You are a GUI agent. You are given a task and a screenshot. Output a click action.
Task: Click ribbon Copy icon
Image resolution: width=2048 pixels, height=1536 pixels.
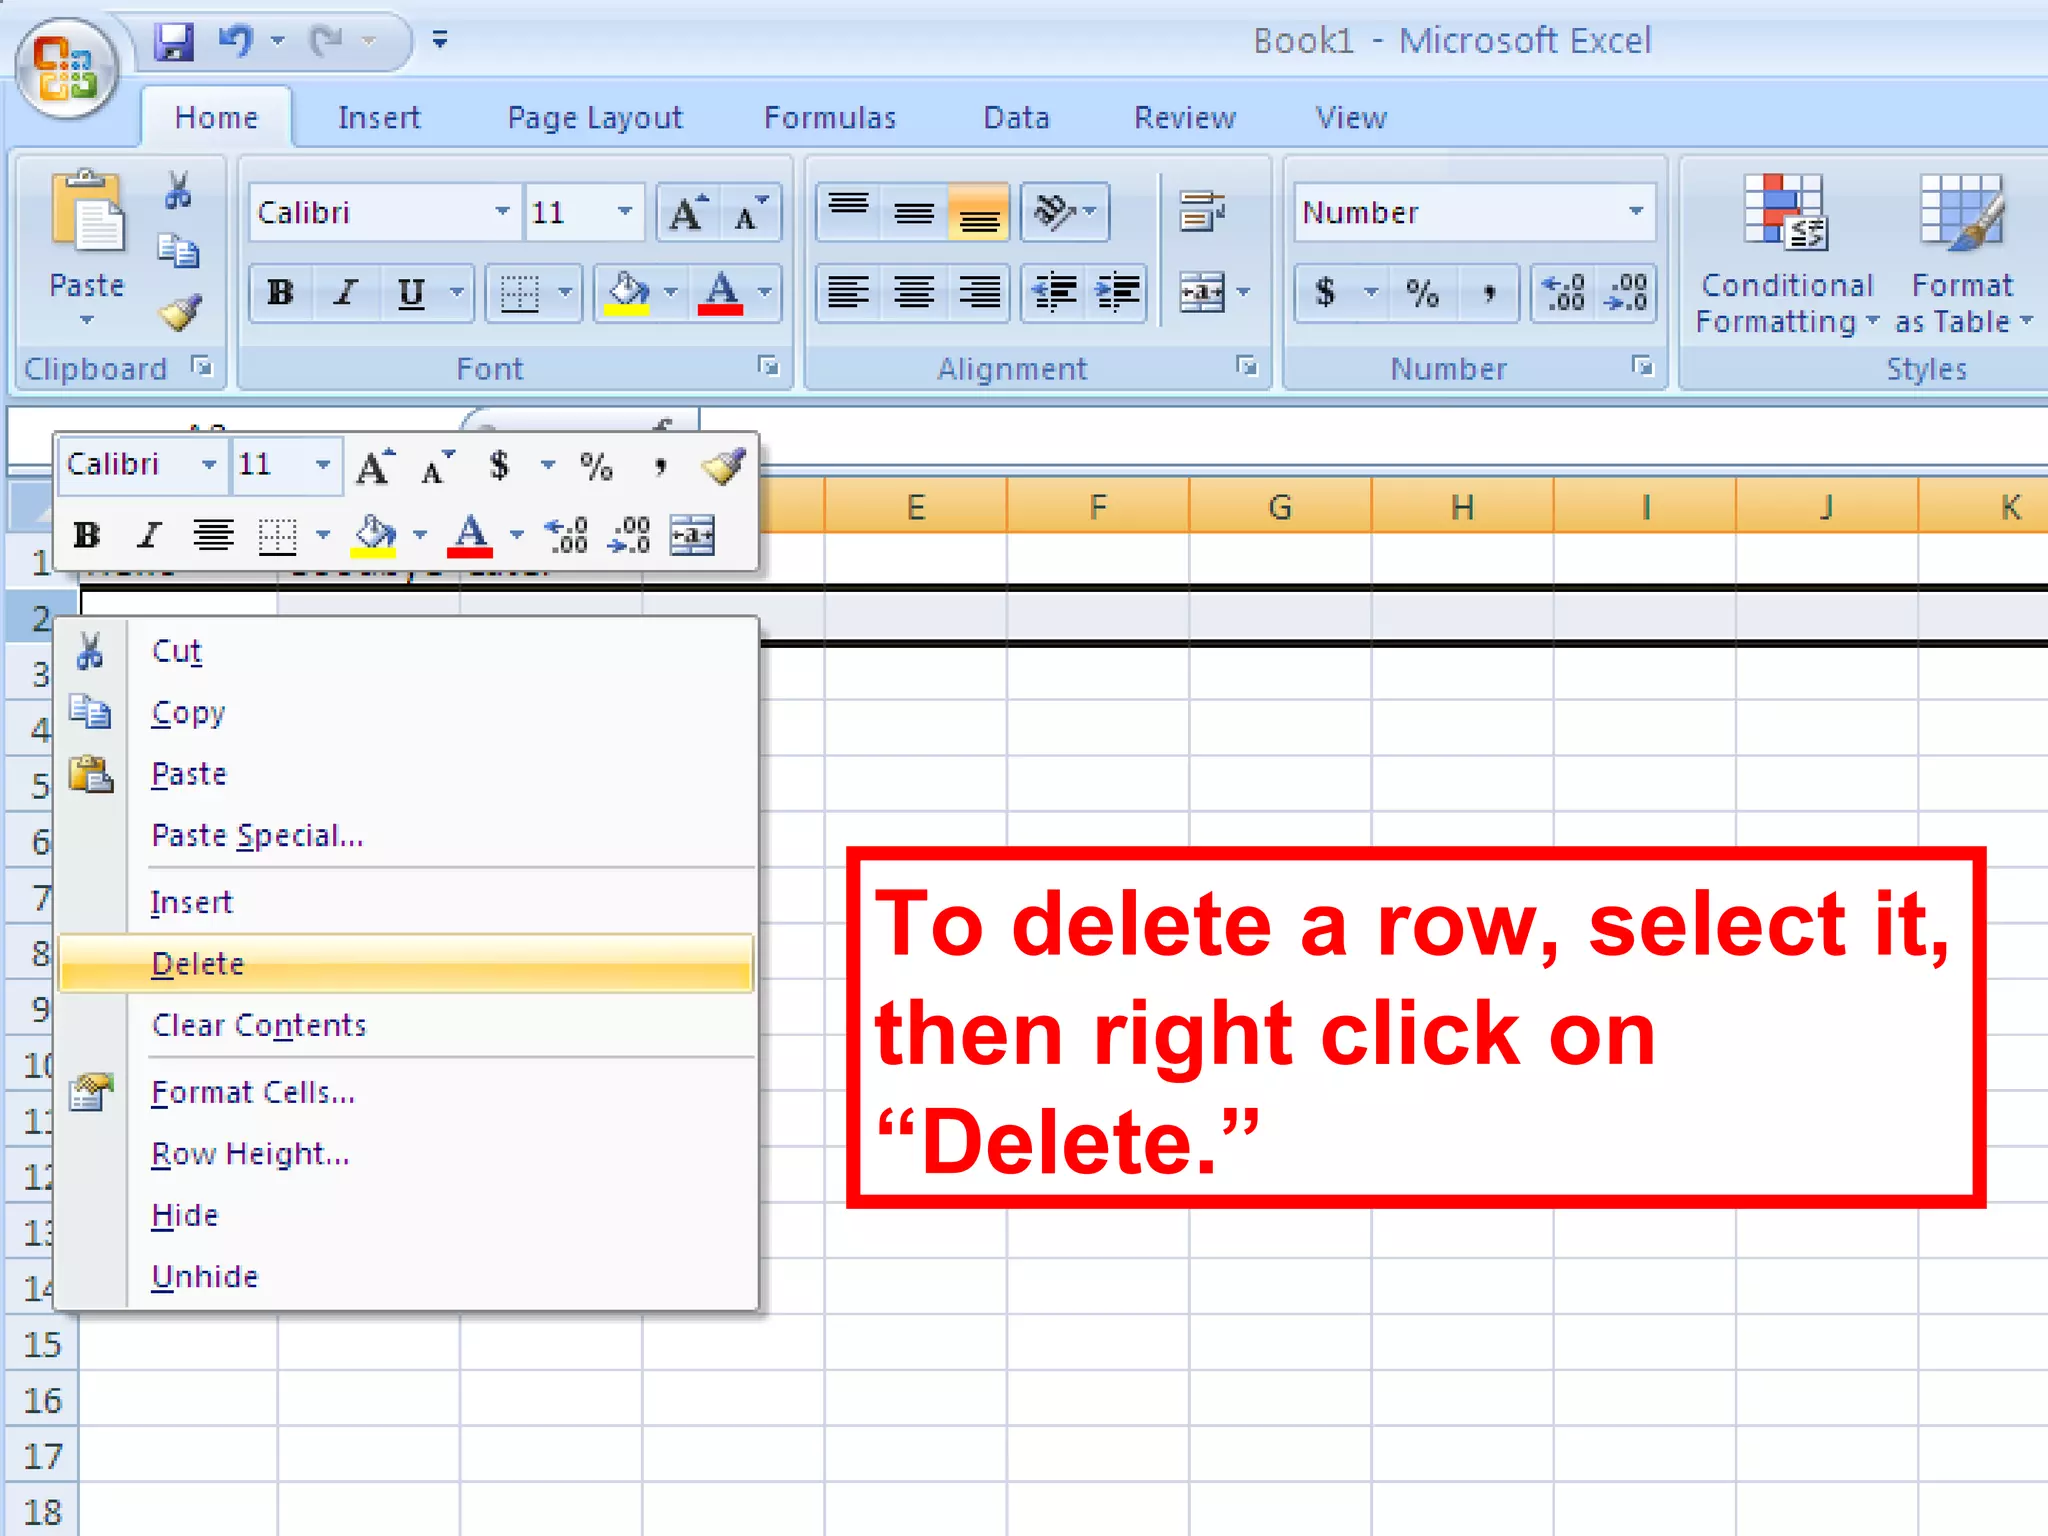click(178, 250)
